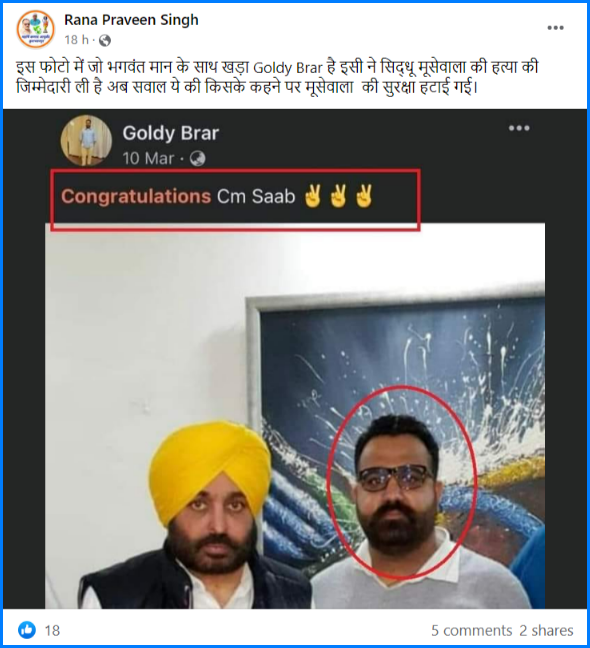Viewport: 590px width, 648px height.
Task: View the 5 comments
Action: (471, 630)
